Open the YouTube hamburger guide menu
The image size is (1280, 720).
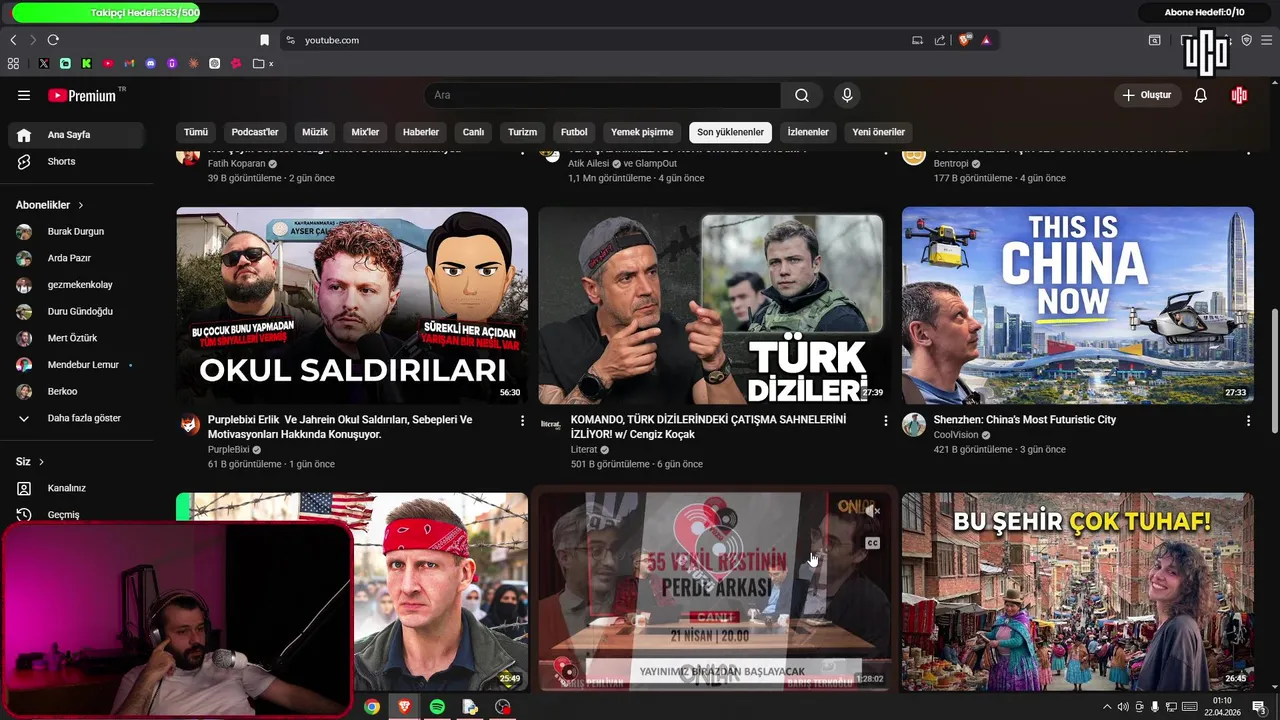pyautogui.click(x=24, y=95)
